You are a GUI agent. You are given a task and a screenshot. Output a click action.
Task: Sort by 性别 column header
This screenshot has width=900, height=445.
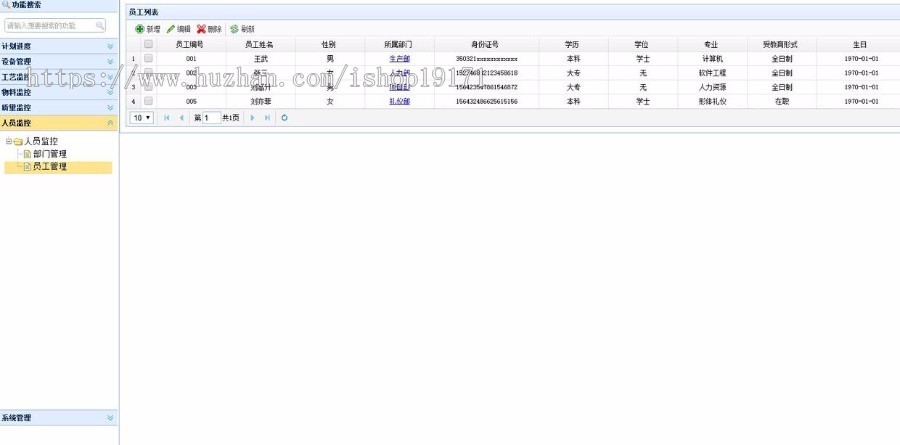330,44
